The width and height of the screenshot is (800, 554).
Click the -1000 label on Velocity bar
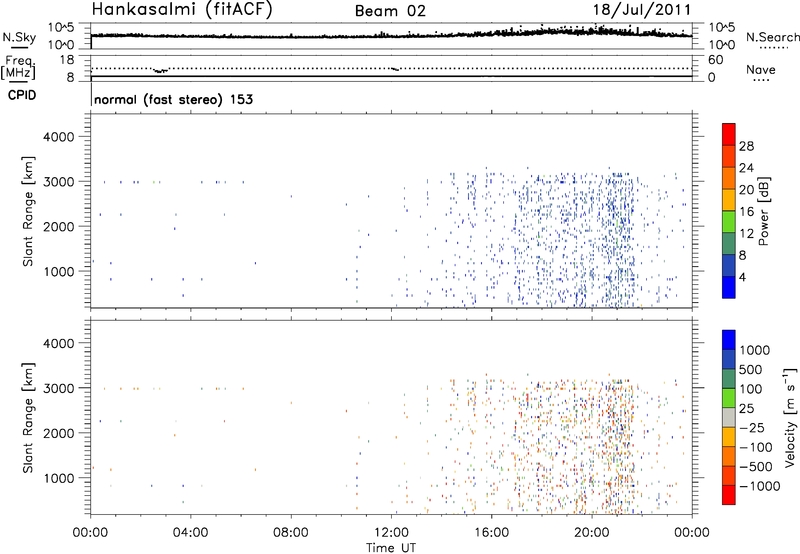(760, 486)
